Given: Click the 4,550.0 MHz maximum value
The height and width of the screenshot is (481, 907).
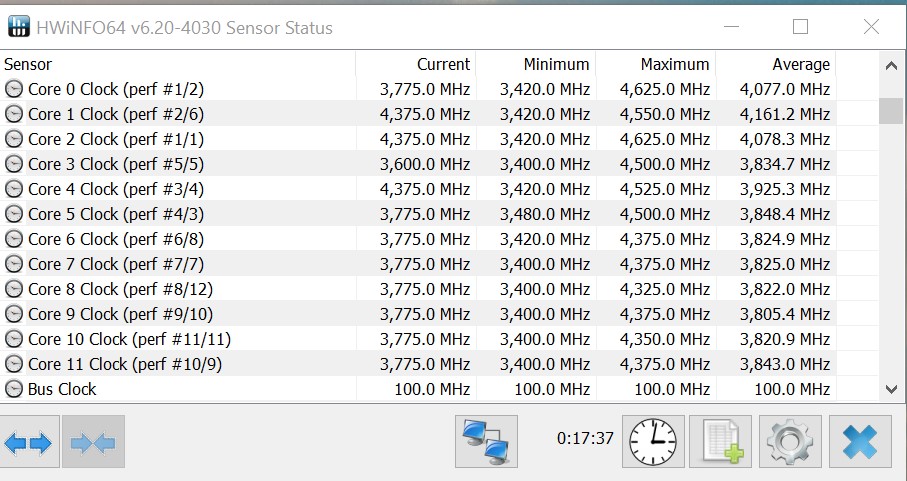Looking at the screenshot, I should (x=665, y=114).
